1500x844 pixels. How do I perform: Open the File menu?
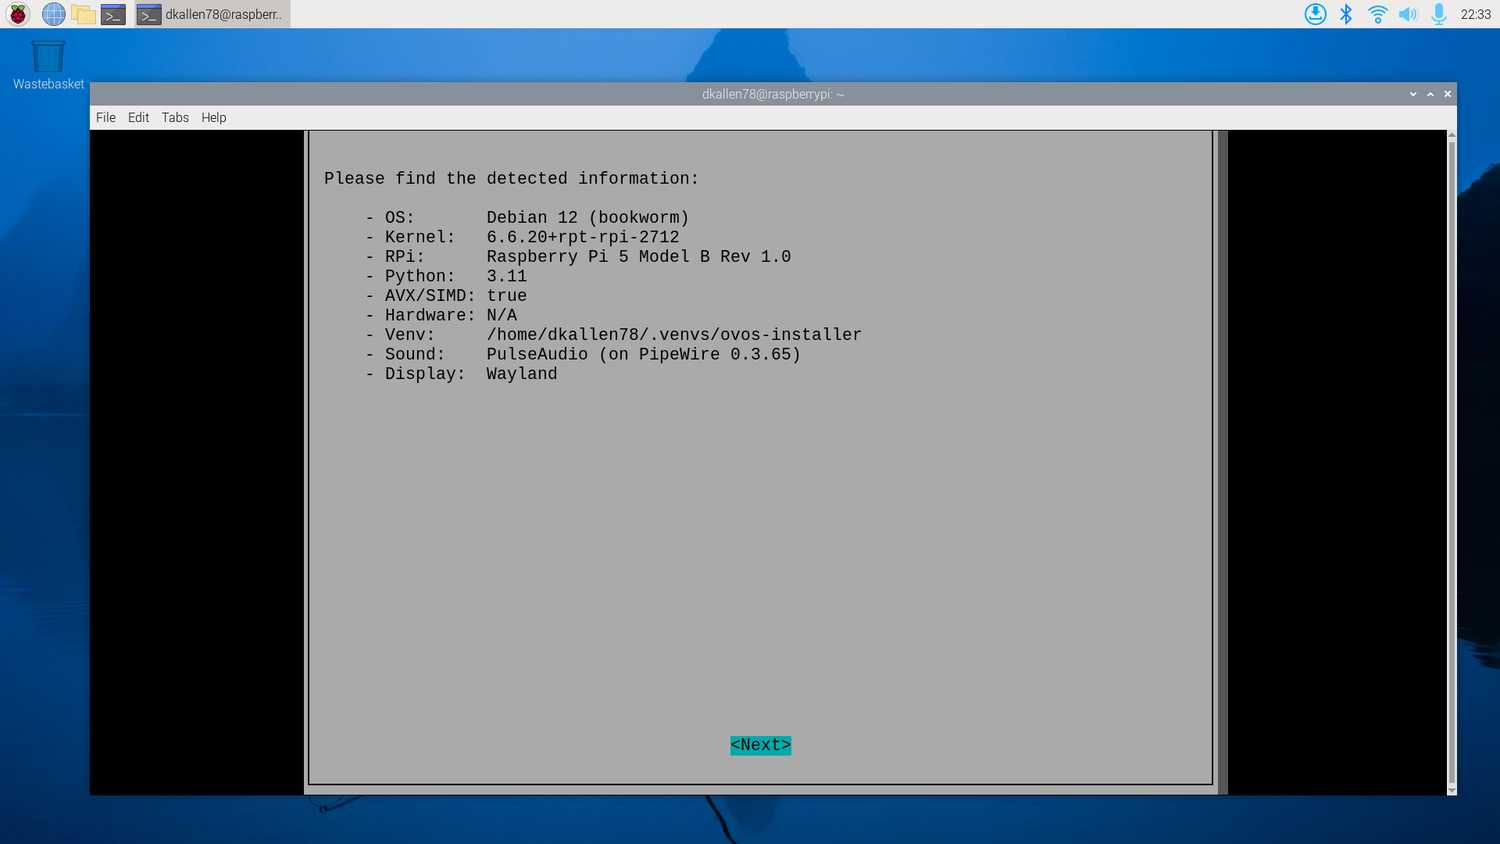106,118
